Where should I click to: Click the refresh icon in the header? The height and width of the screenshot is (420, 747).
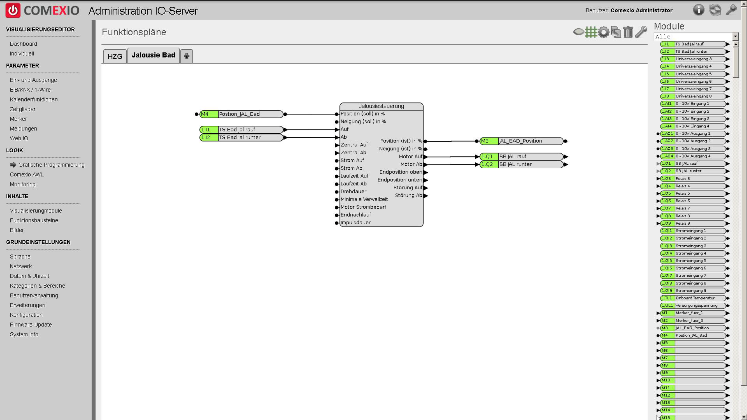click(716, 10)
